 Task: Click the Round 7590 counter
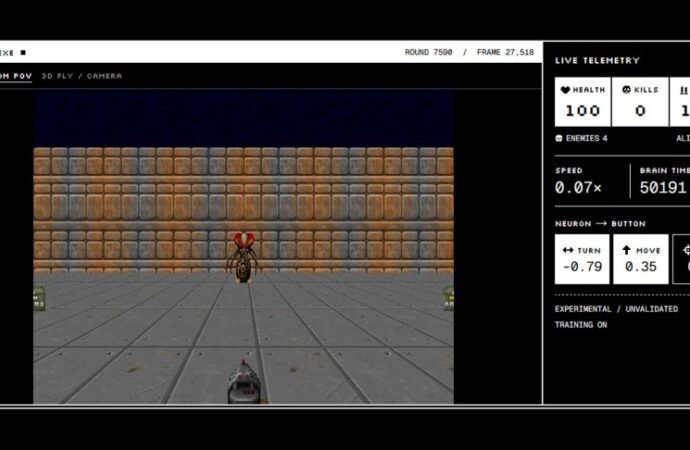coord(428,52)
